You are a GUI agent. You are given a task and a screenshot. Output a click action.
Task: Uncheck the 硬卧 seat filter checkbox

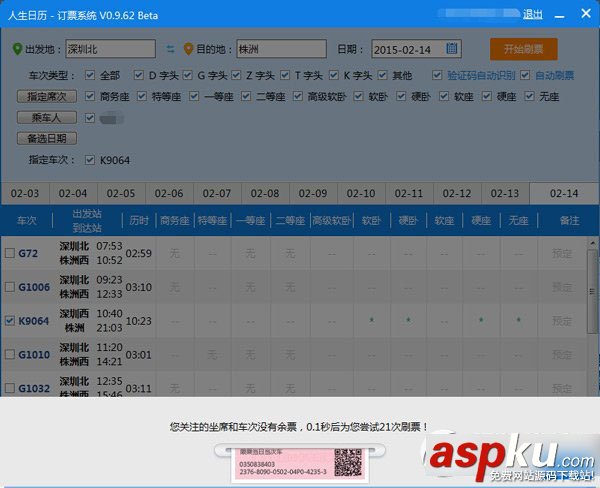point(401,96)
